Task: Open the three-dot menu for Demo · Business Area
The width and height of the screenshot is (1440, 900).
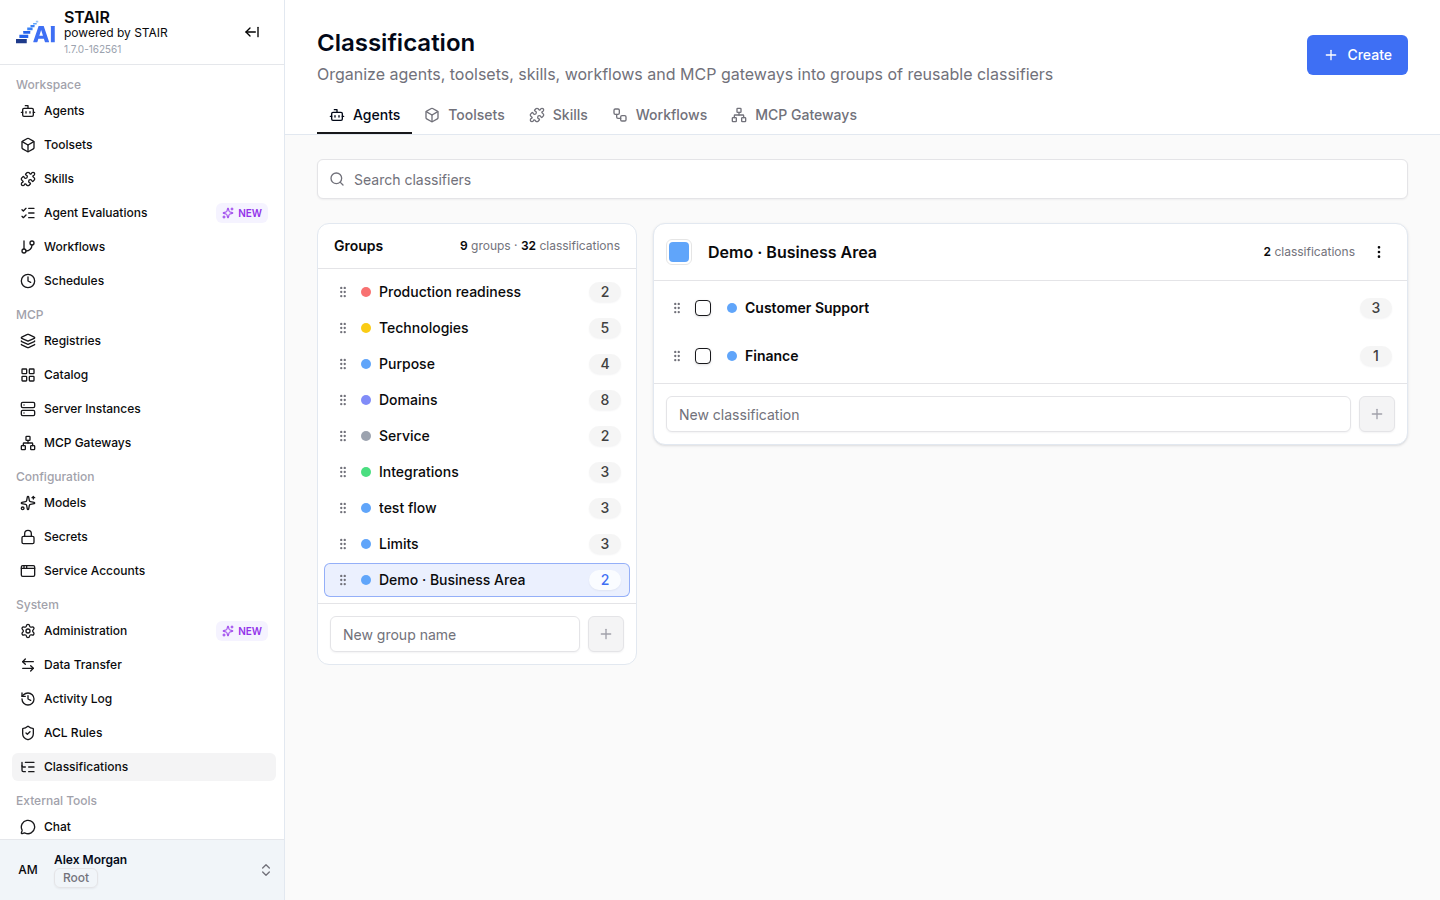Action: coord(1379,252)
